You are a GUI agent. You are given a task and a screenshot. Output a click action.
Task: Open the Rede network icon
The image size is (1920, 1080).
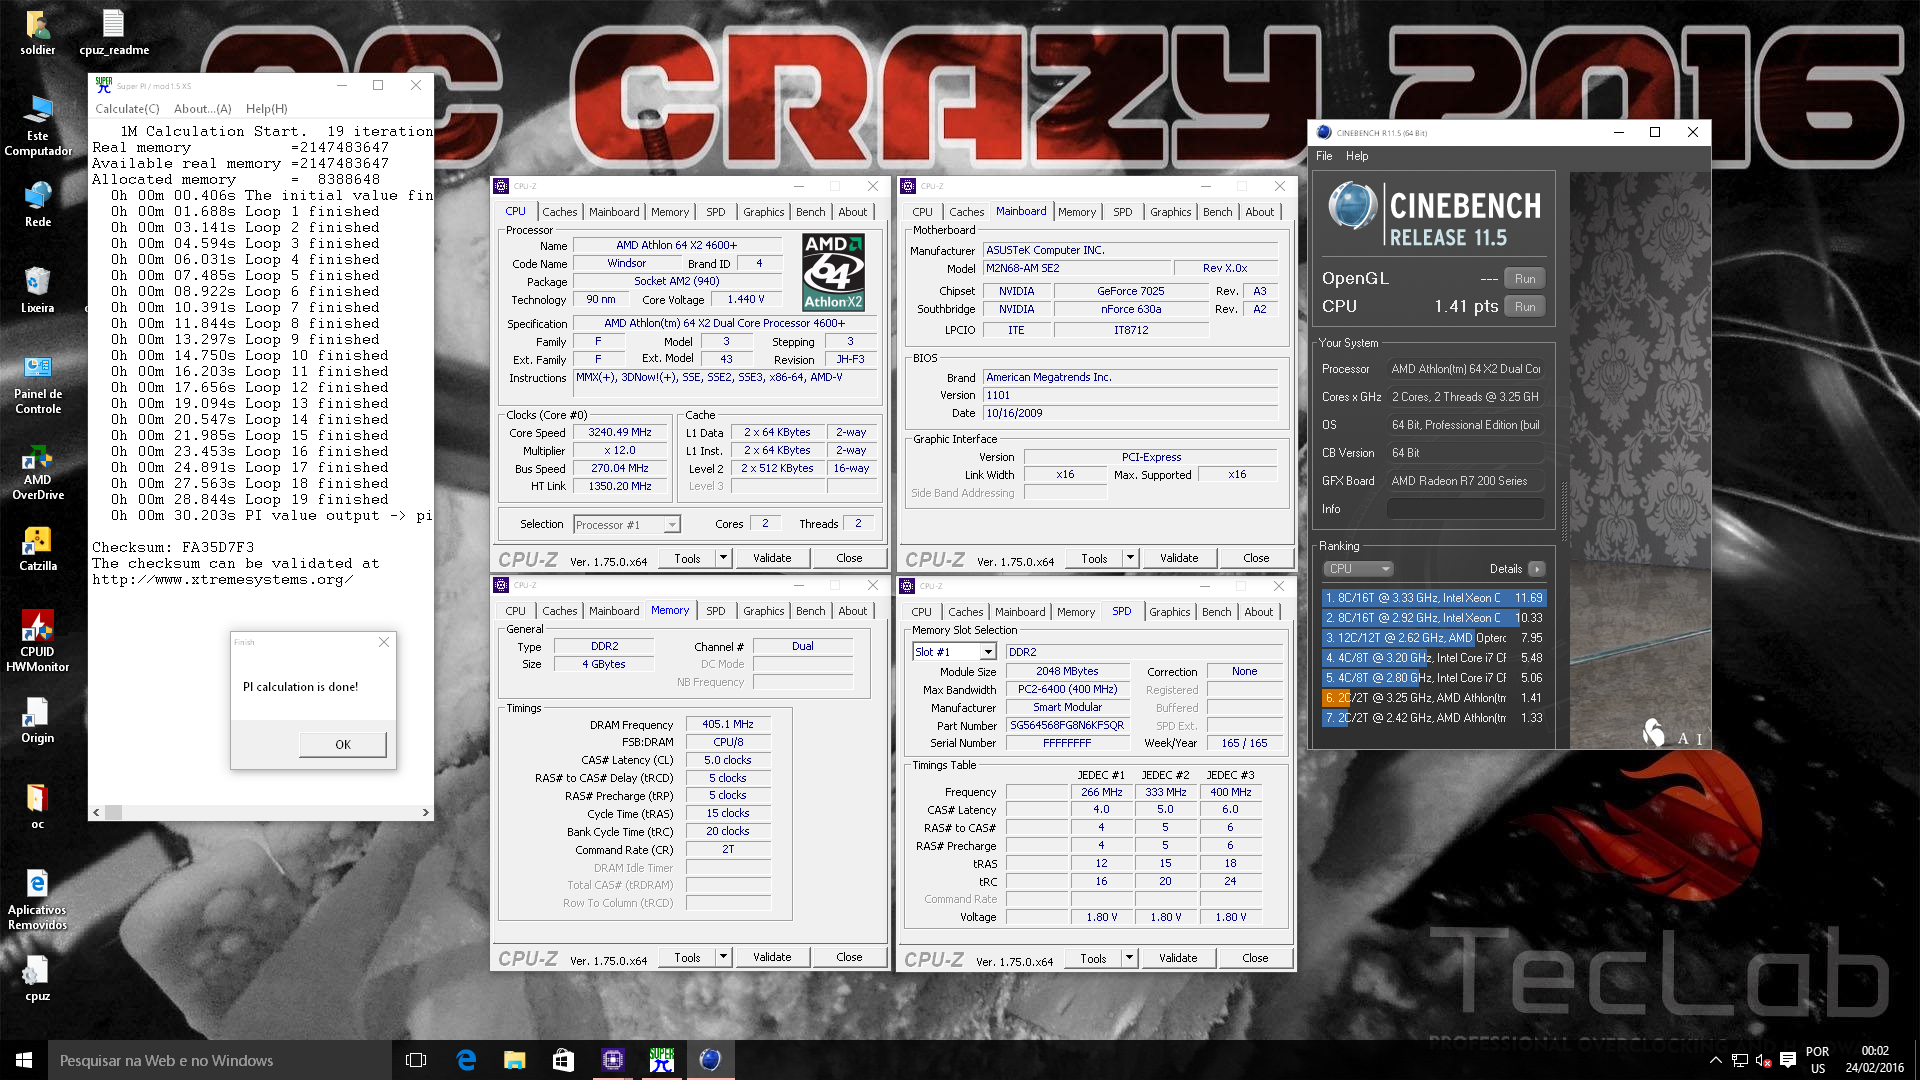pyautogui.click(x=38, y=204)
